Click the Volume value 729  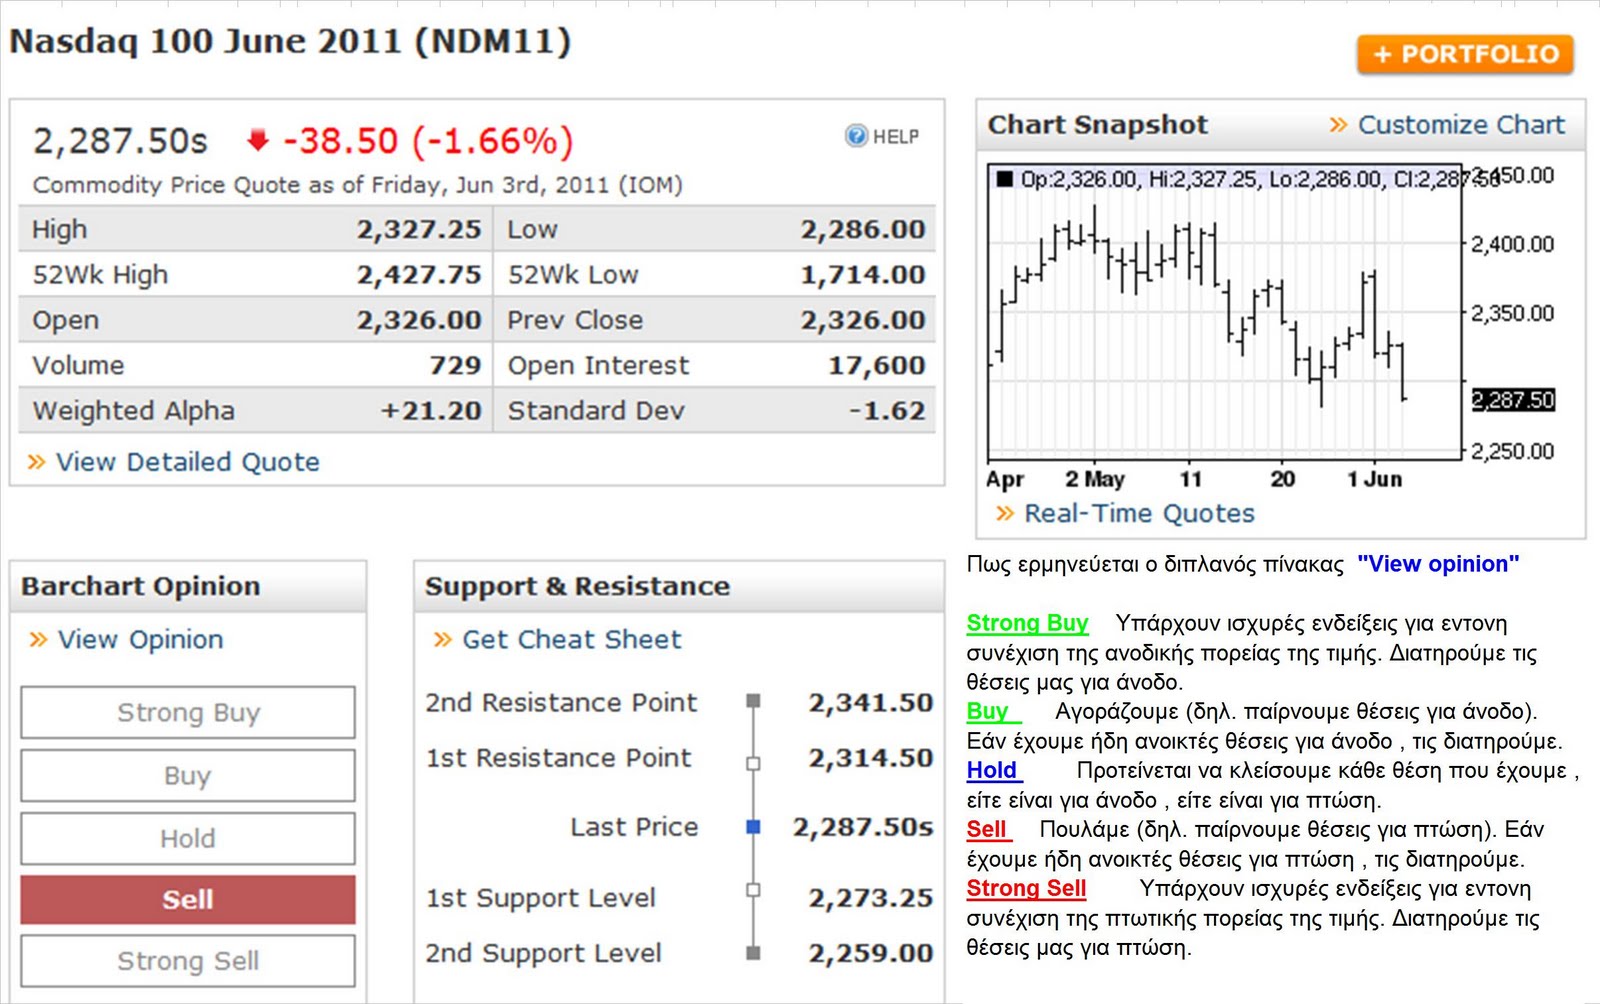455,366
